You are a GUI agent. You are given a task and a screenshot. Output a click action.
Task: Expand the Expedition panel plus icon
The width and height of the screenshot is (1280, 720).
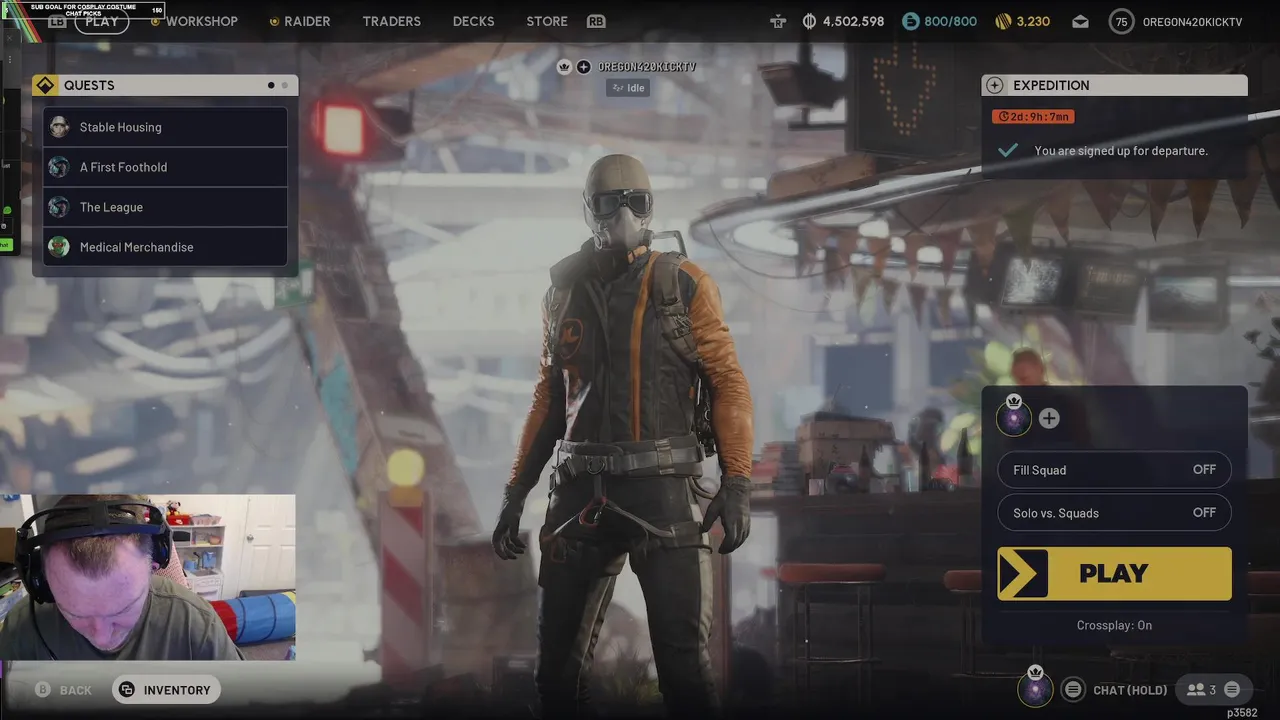point(995,85)
